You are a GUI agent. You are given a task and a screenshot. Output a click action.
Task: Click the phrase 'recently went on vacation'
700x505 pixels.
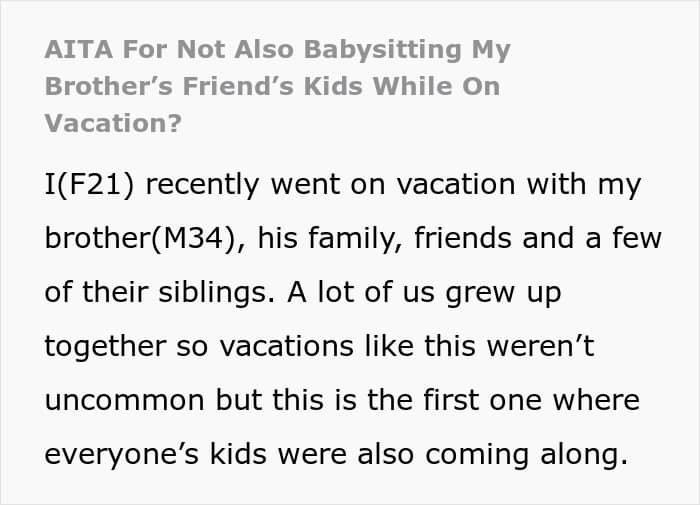pyautogui.click(x=330, y=184)
